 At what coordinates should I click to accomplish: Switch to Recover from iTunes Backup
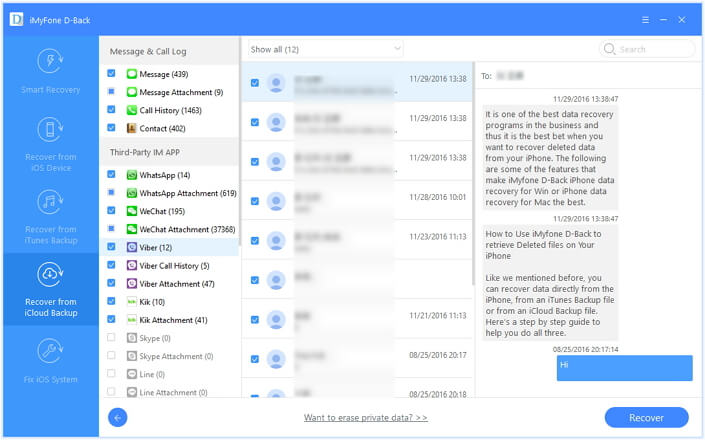(50, 218)
